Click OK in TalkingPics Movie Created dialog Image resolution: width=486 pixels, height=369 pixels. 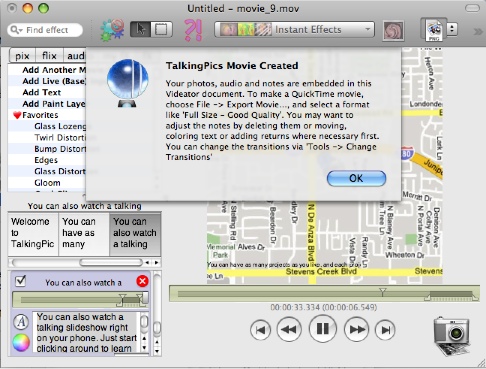(x=356, y=178)
